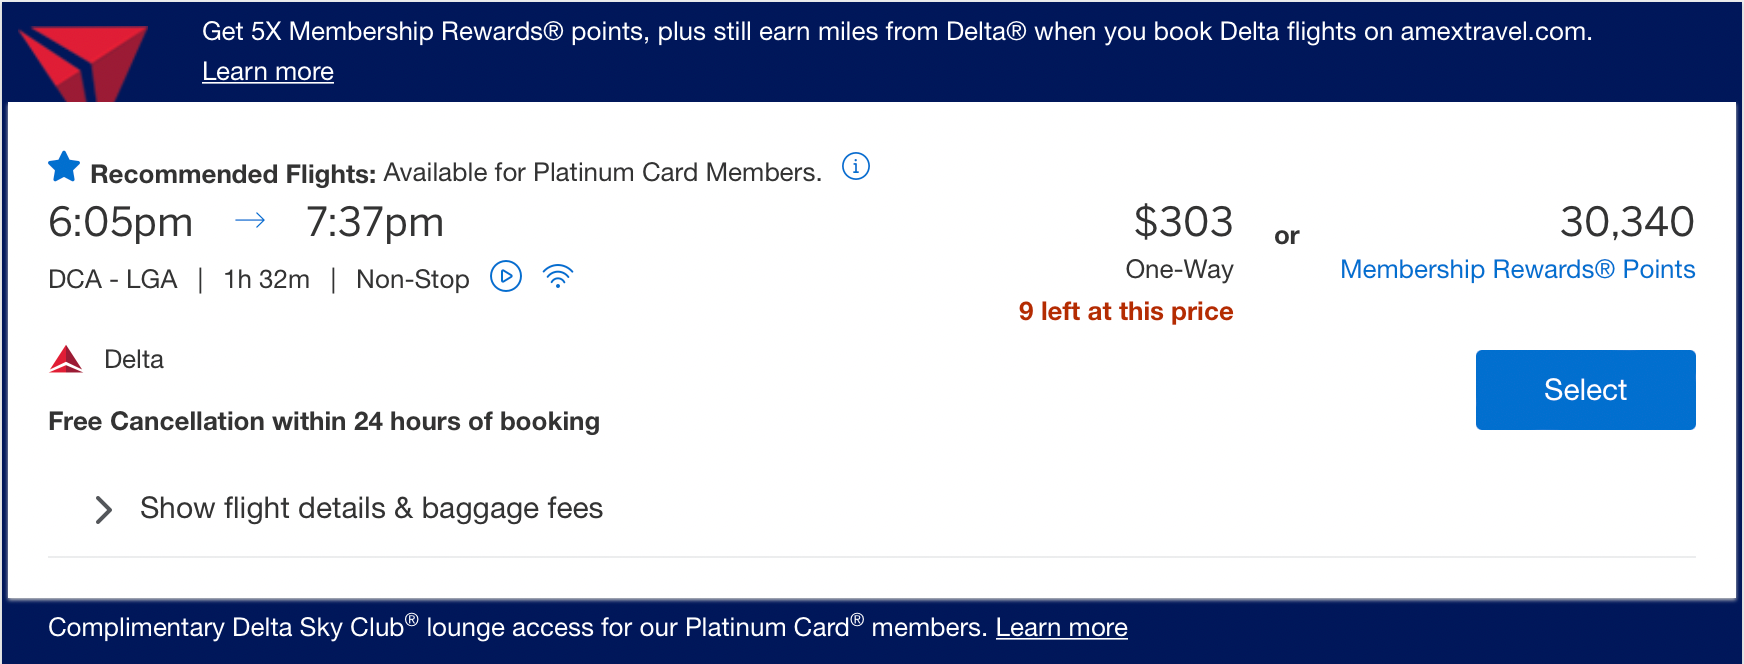Click the arrow between departure and arrival times
Screen dimensions: 1744x664
pos(250,221)
